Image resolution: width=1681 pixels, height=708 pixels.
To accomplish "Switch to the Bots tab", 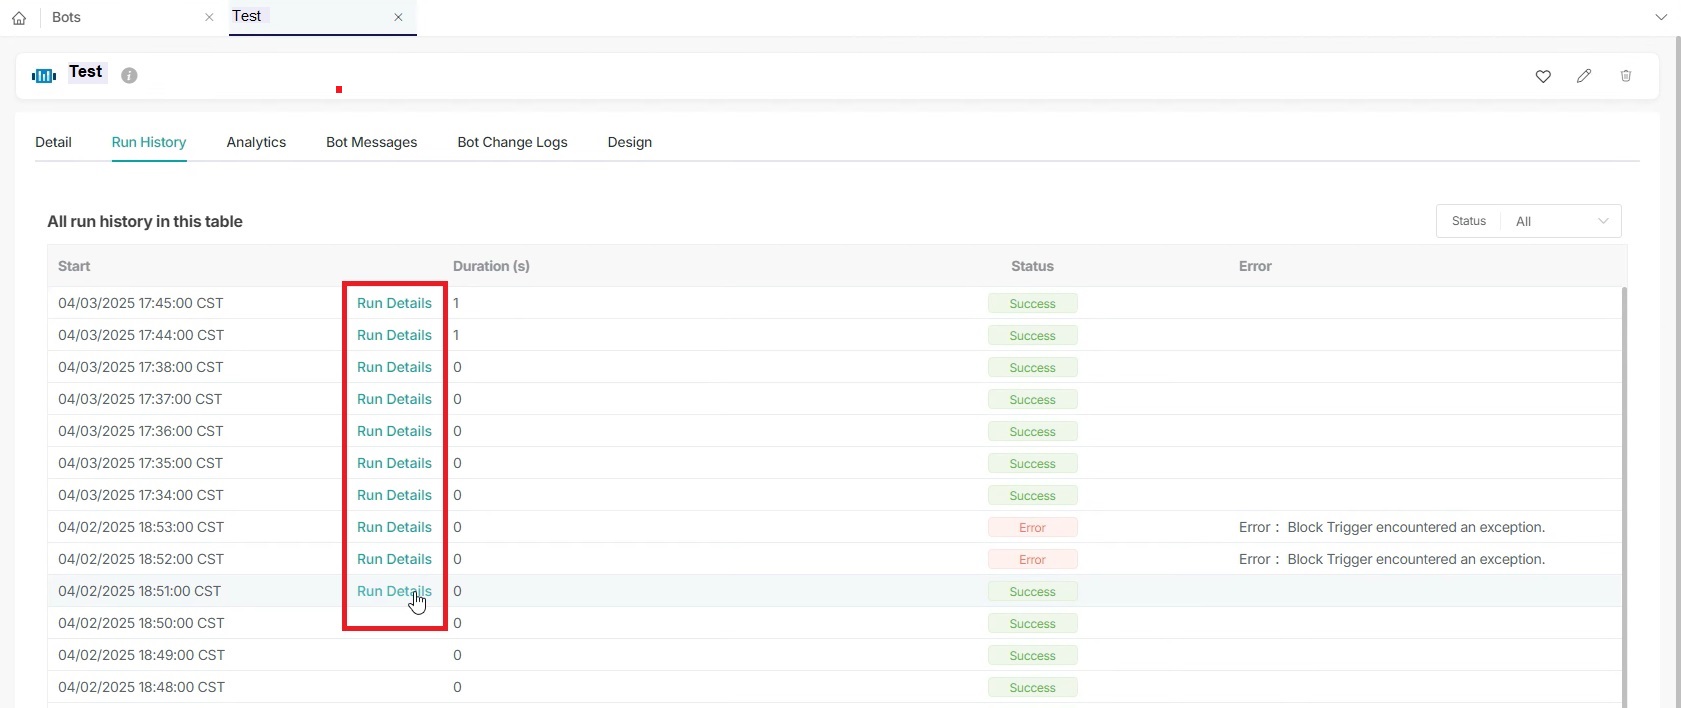I will (67, 18).
